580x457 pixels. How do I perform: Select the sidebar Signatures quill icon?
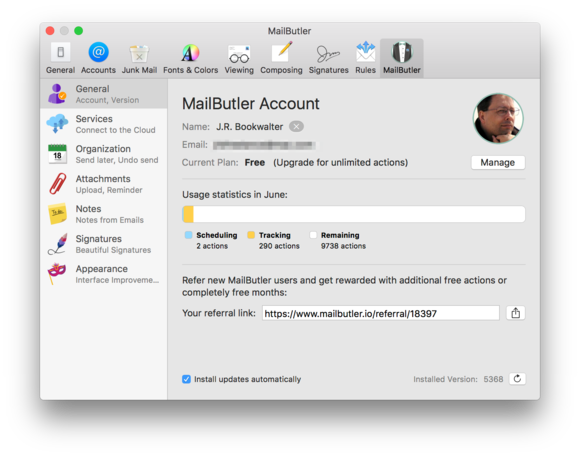coord(57,243)
